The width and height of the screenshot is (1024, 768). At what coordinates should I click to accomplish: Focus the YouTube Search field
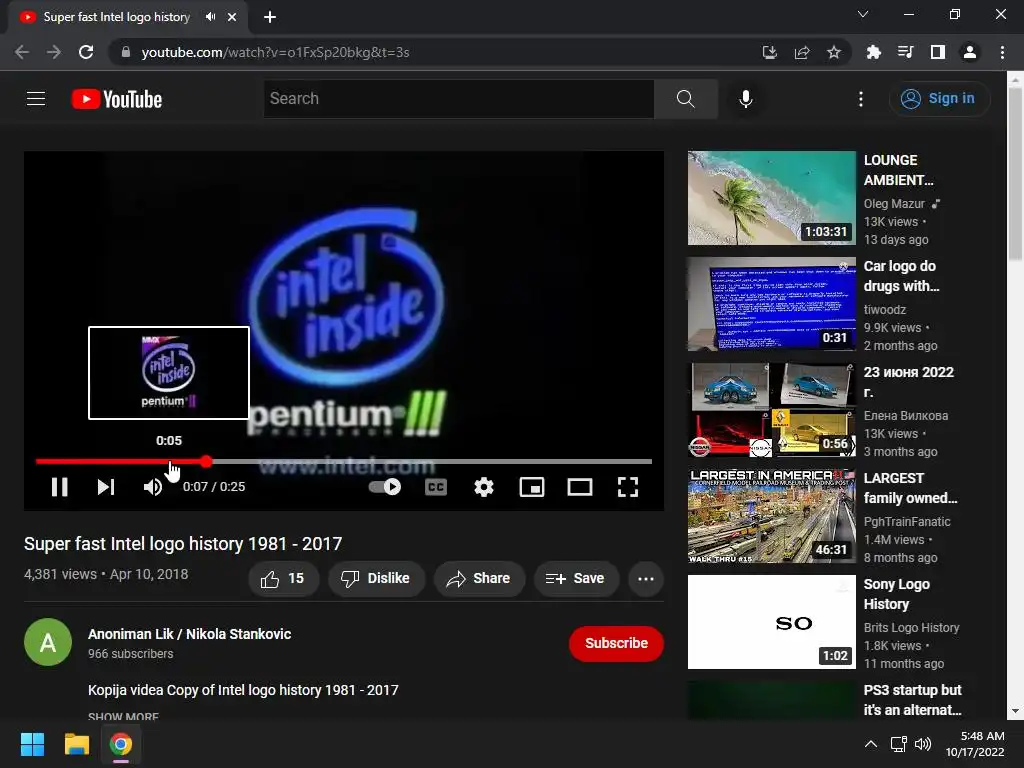(458, 99)
